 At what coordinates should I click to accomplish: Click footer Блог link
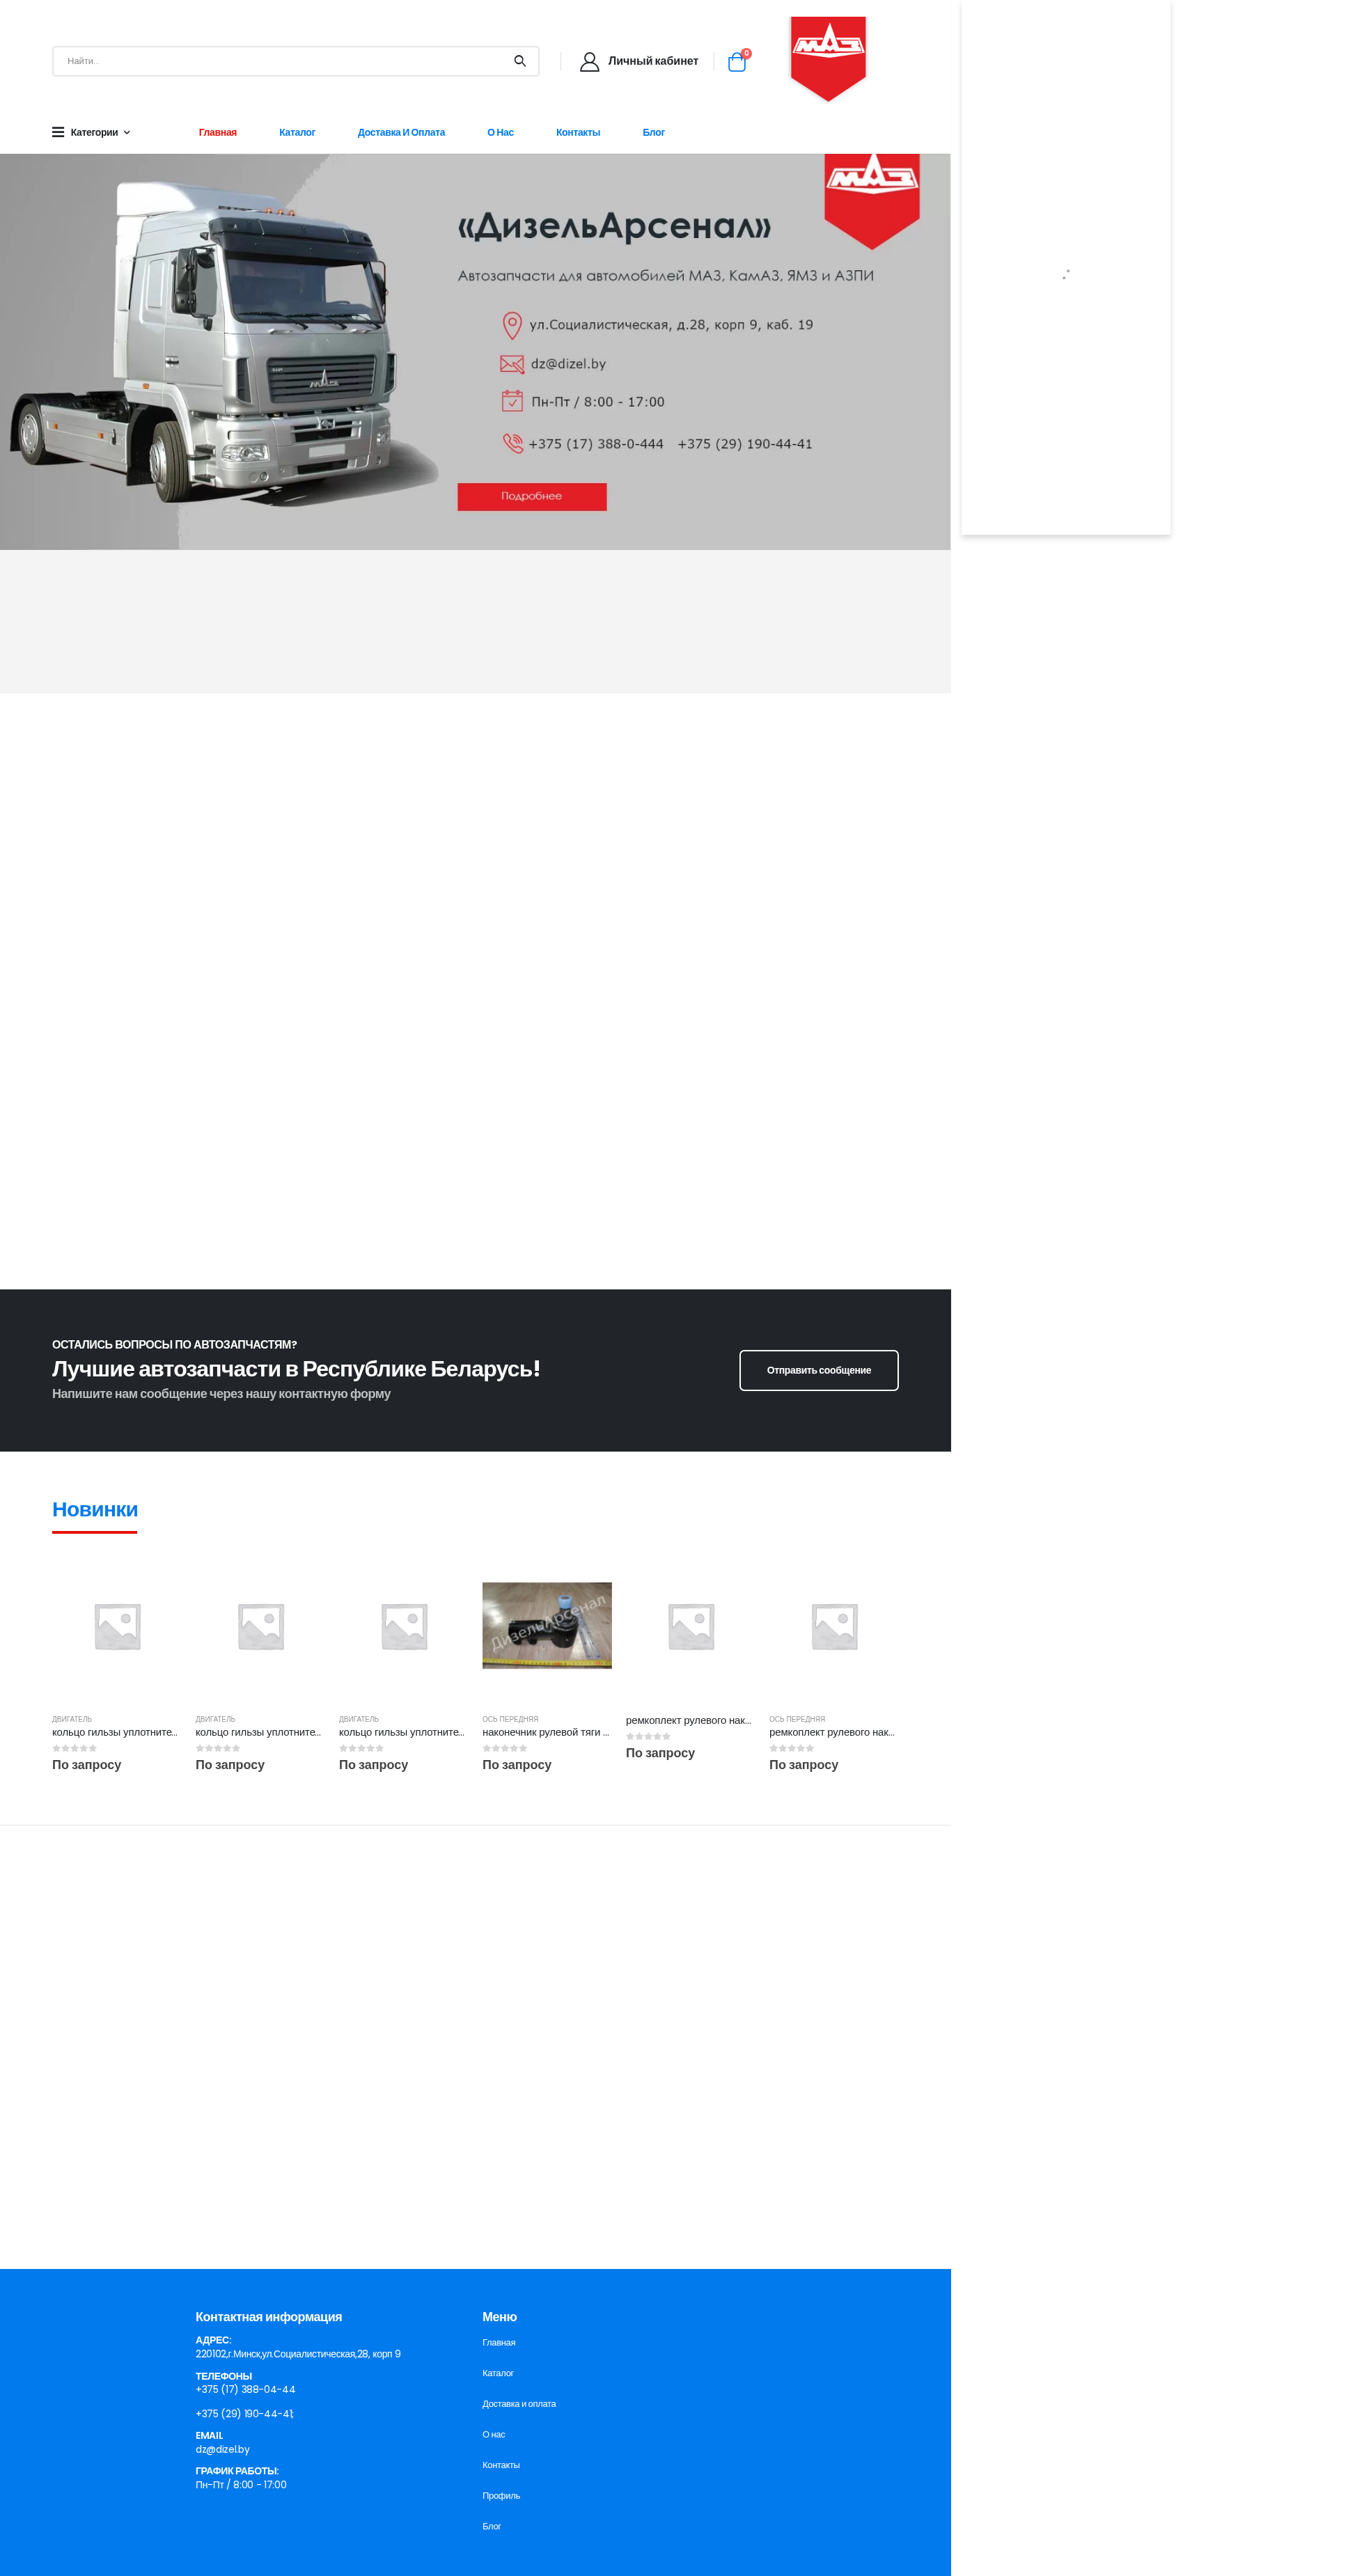pyautogui.click(x=491, y=2526)
